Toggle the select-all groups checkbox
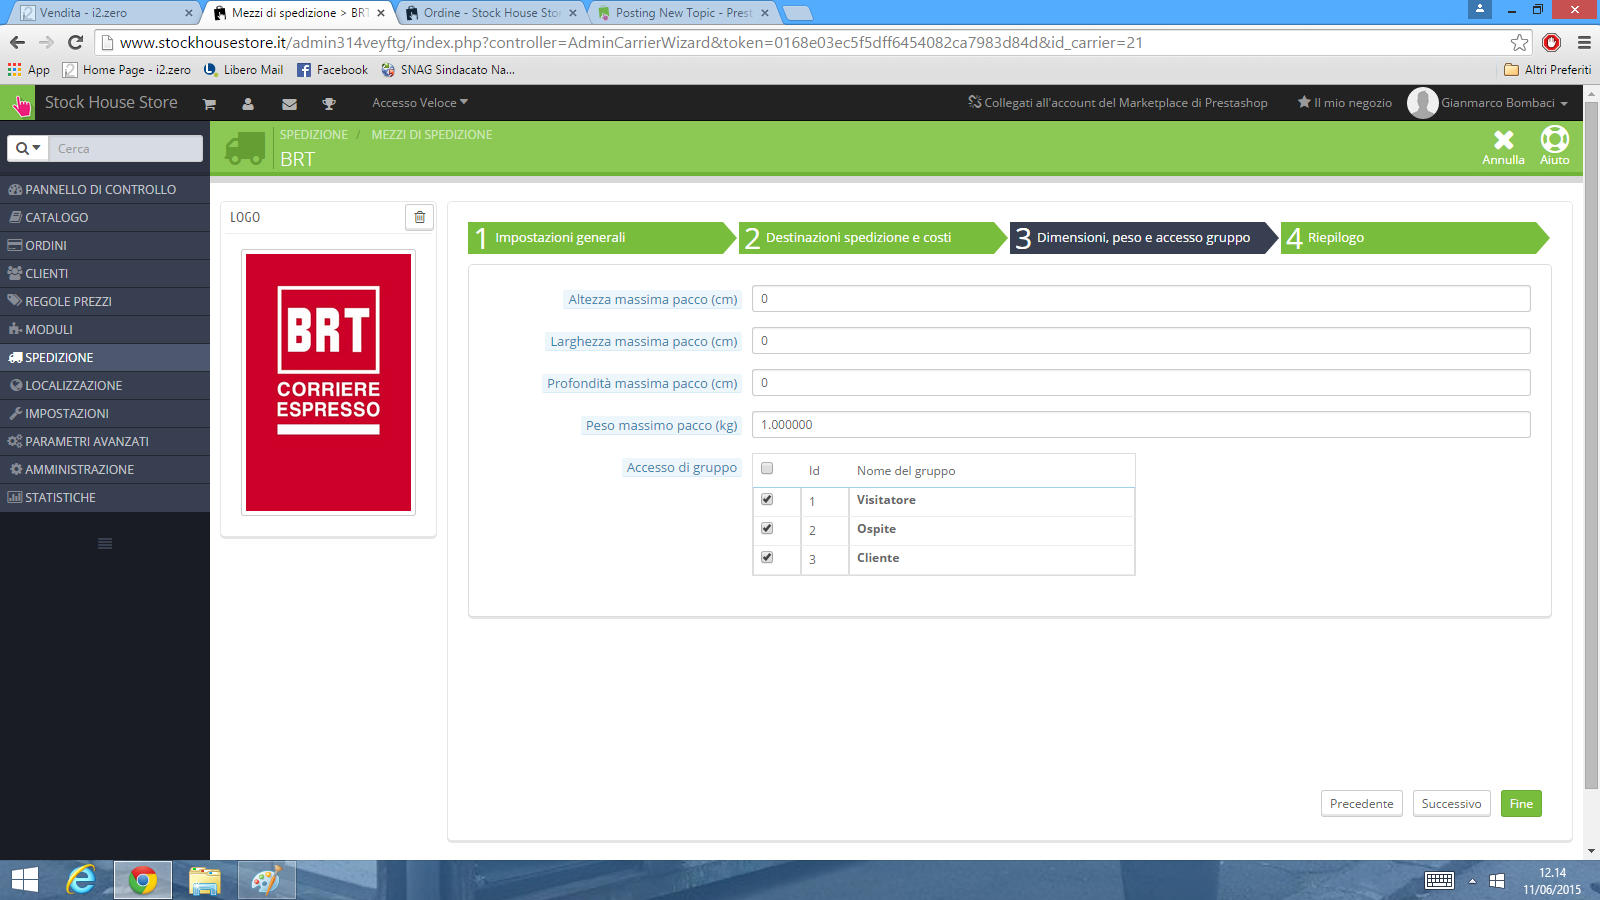 (x=767, y=468)
